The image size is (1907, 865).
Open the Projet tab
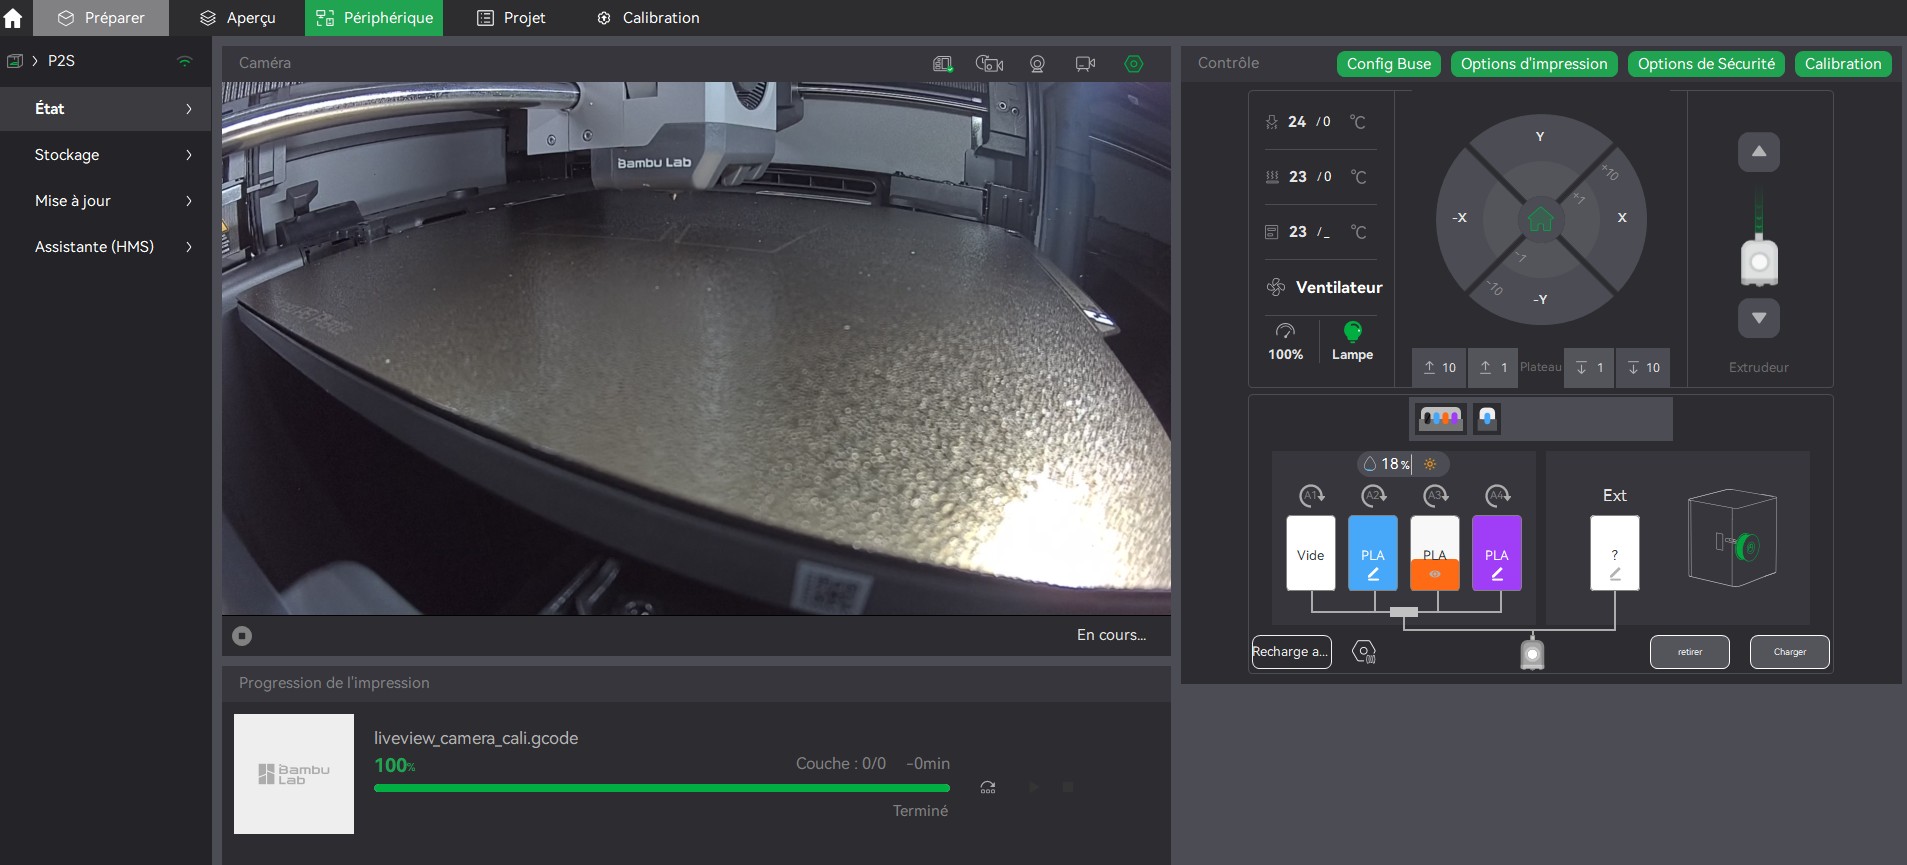click(x=511, y=18)
